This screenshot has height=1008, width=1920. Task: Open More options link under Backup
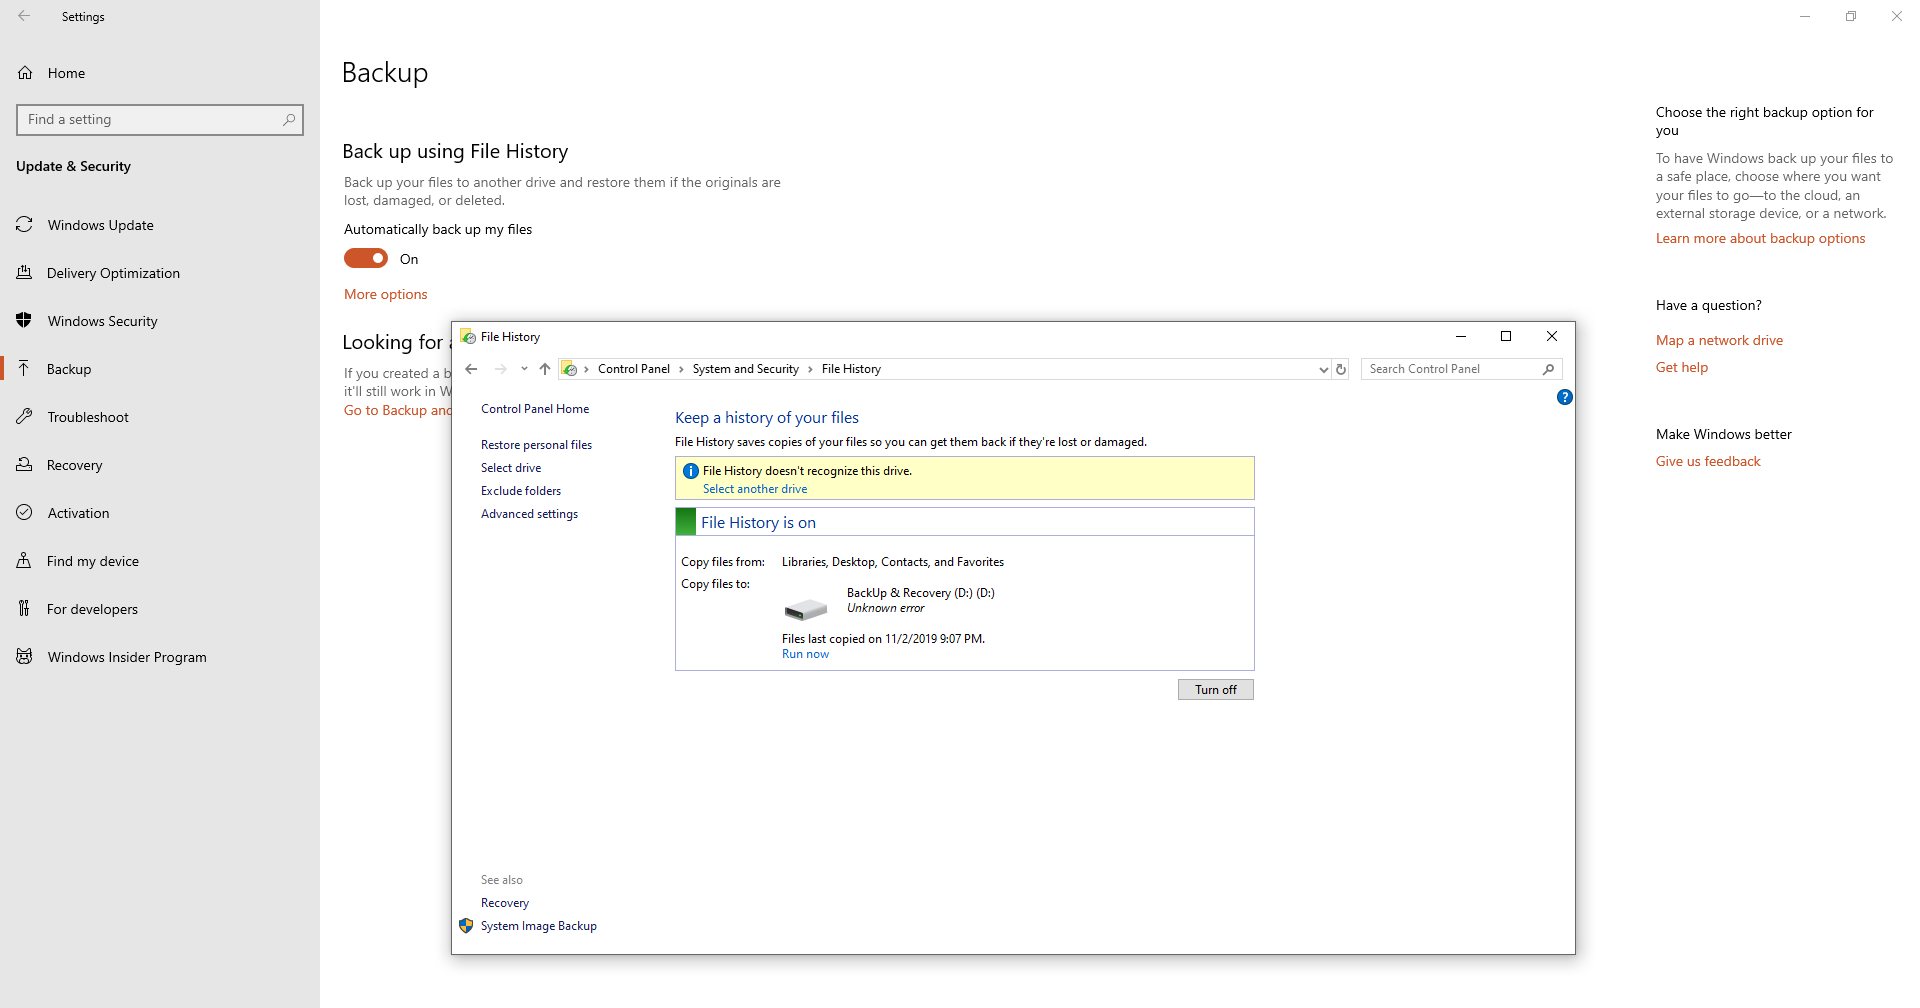pos(386,294)
